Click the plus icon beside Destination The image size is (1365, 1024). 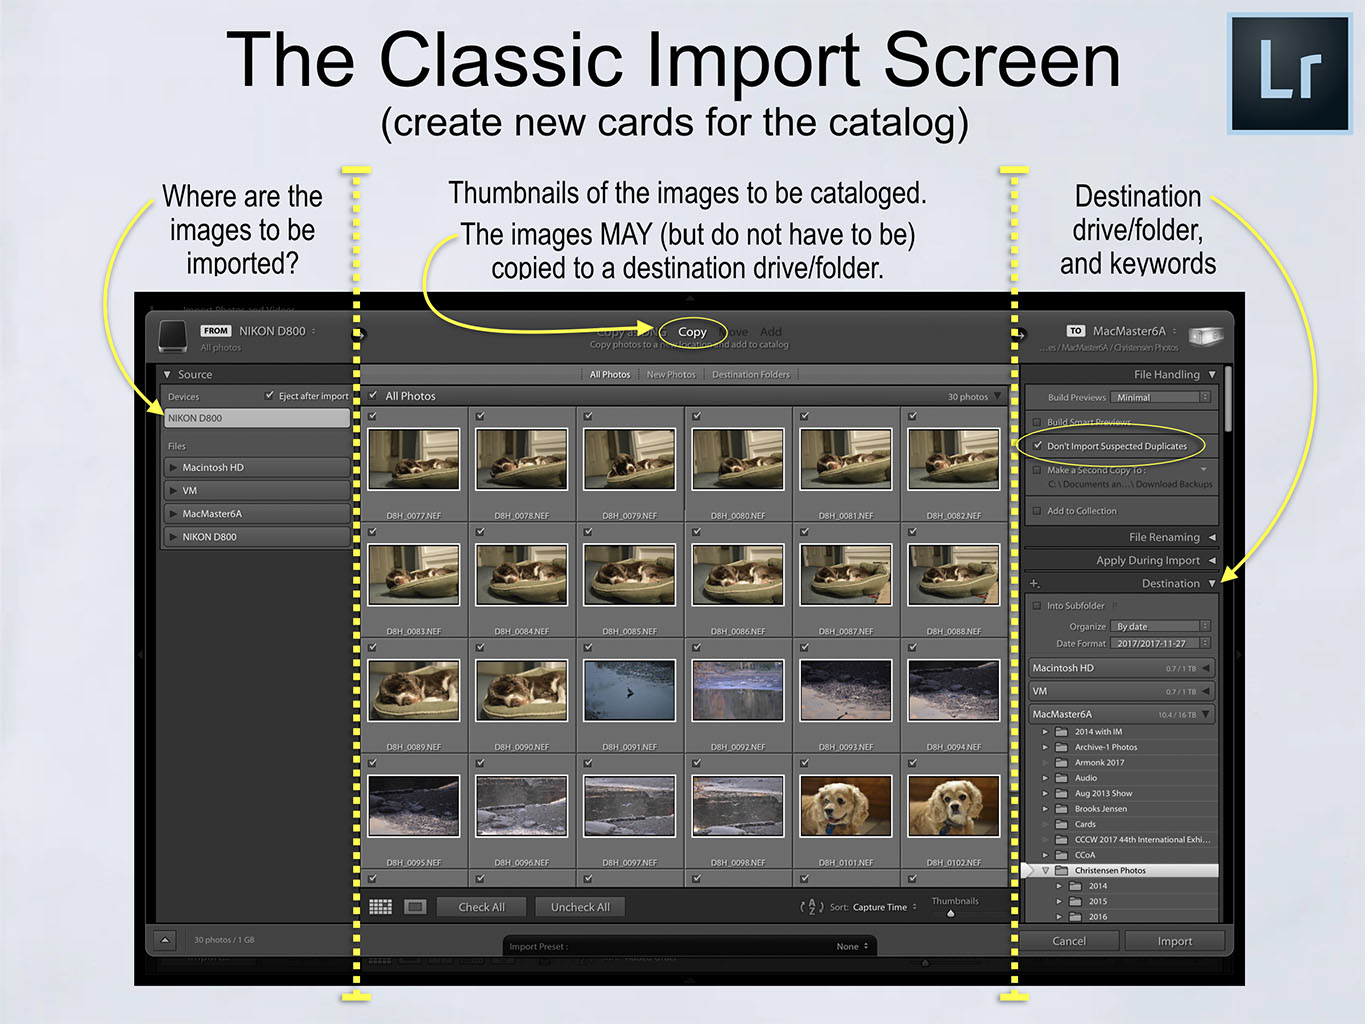point(1035,584)
